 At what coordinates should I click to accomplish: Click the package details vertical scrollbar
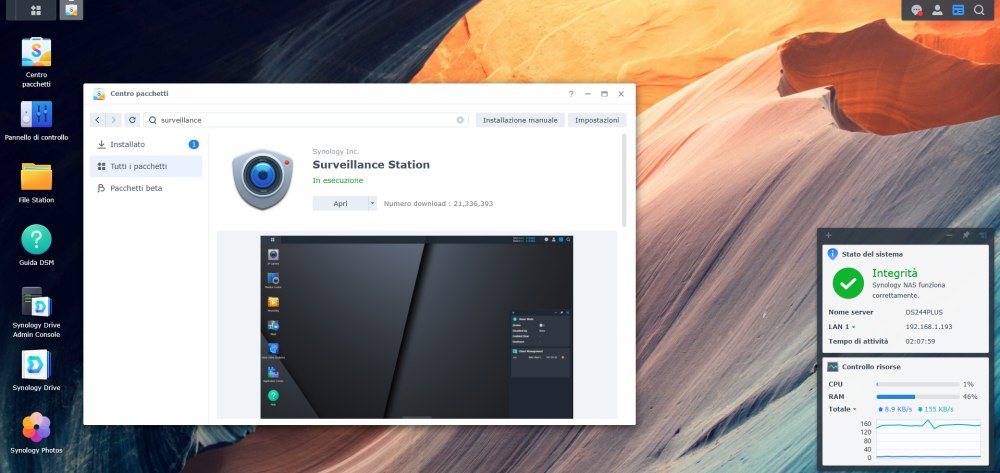point(624,180)
